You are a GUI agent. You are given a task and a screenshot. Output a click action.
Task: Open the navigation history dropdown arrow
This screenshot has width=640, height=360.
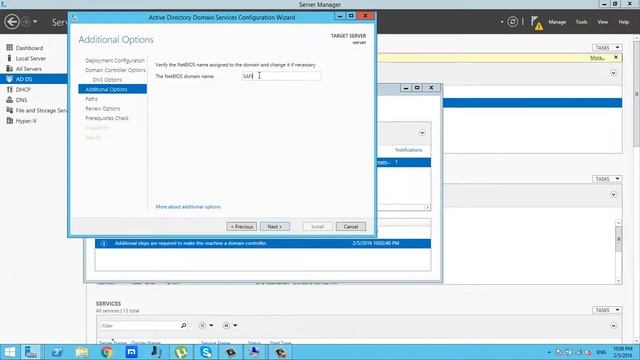tap(35, 22)
